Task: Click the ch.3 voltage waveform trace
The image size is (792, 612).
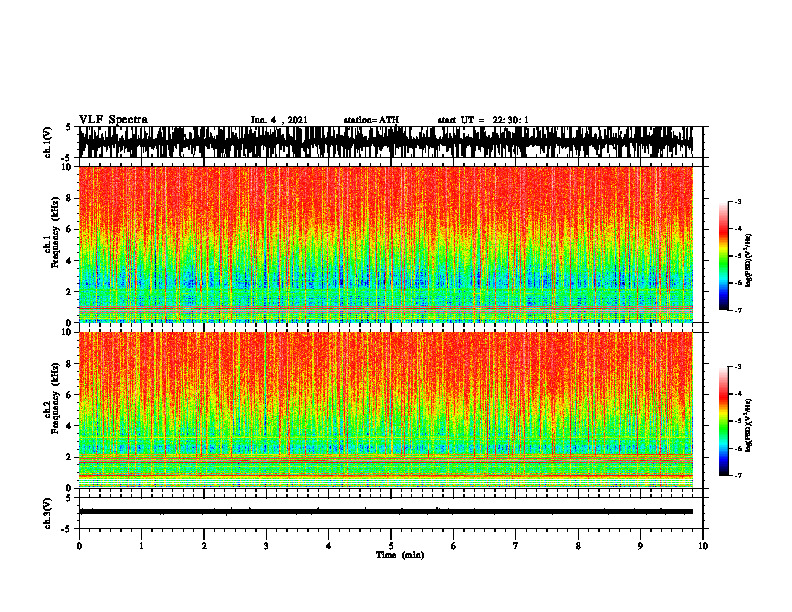Action: point(386,512)
